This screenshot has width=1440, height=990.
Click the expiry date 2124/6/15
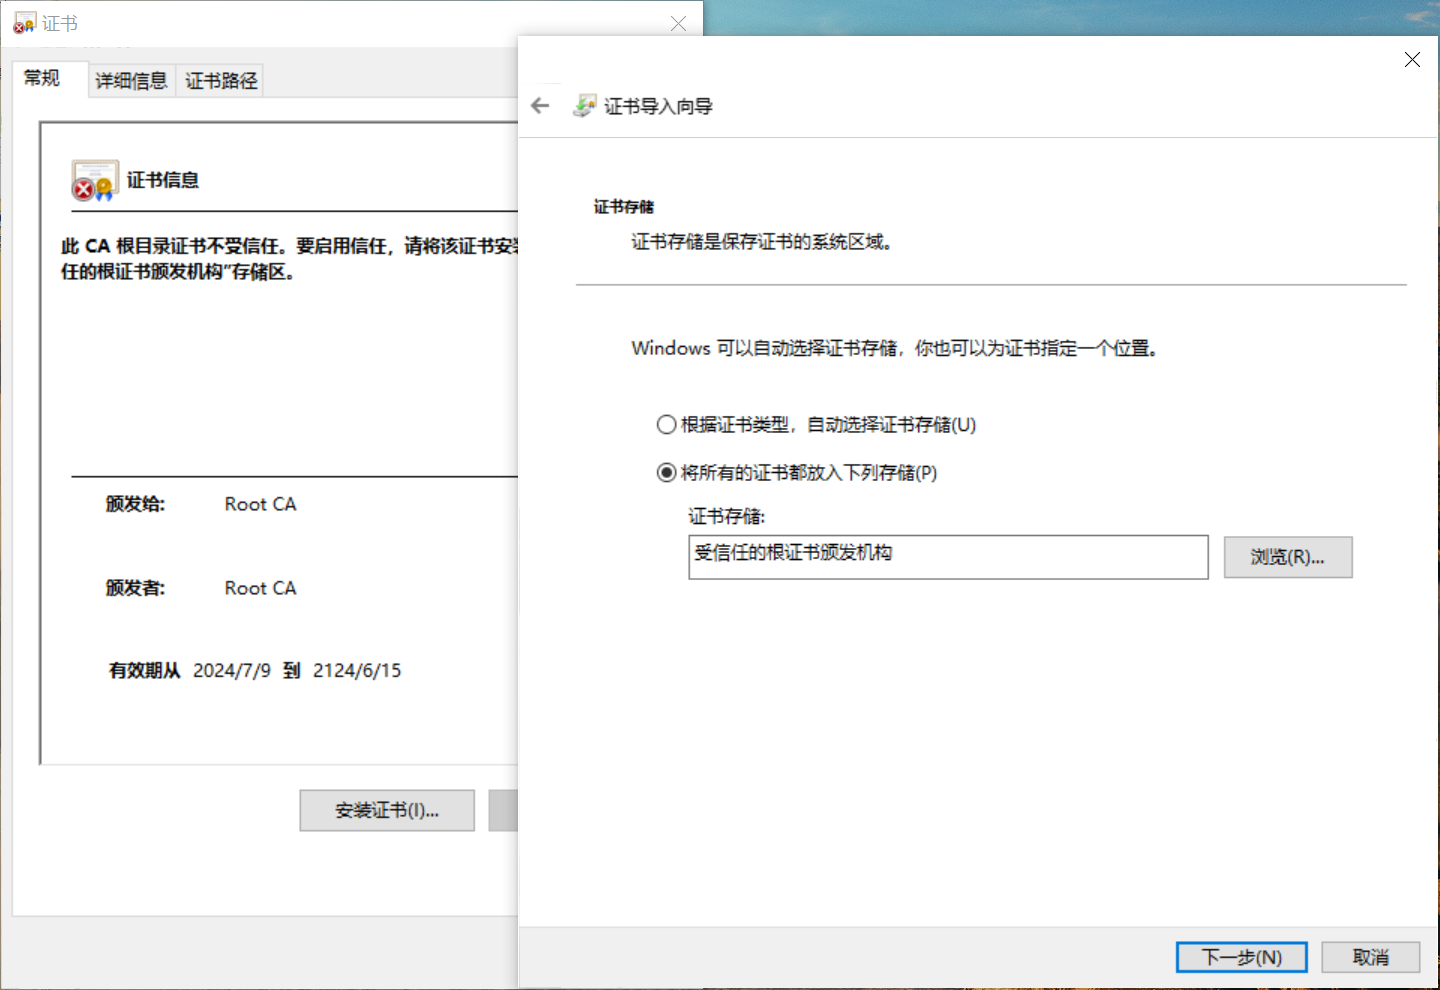click(x=357, y=670)
